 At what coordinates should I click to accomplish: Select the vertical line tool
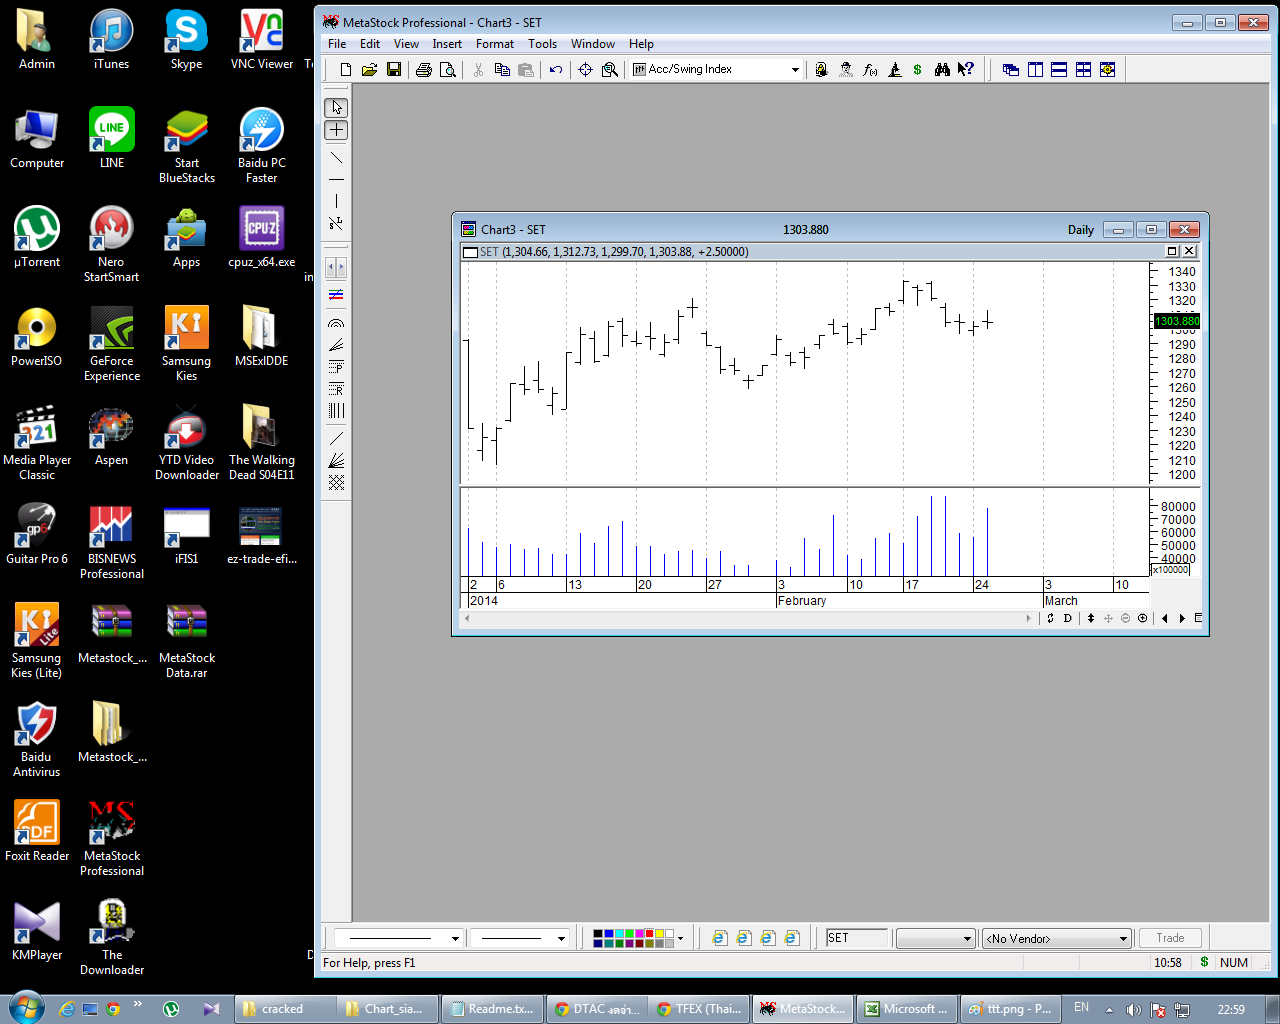pos(336,201)
